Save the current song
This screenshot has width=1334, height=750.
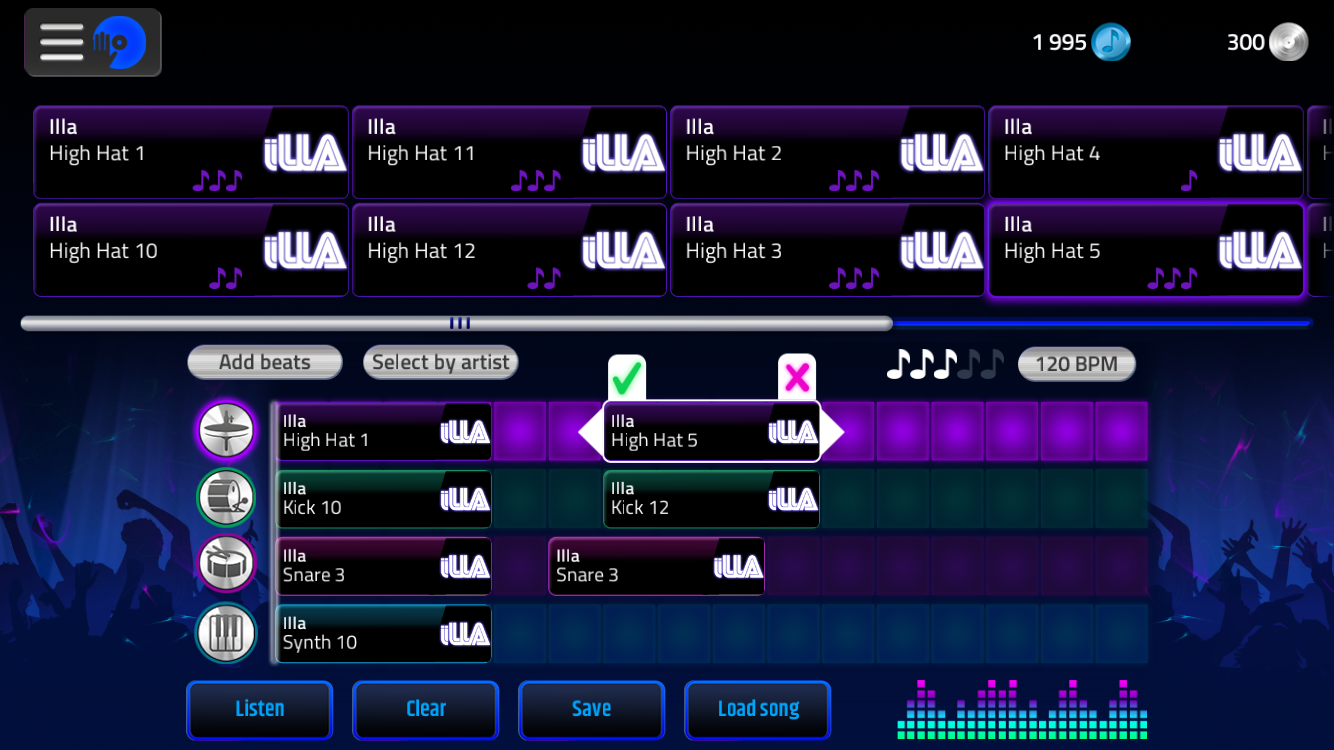(x=592, y=709)
